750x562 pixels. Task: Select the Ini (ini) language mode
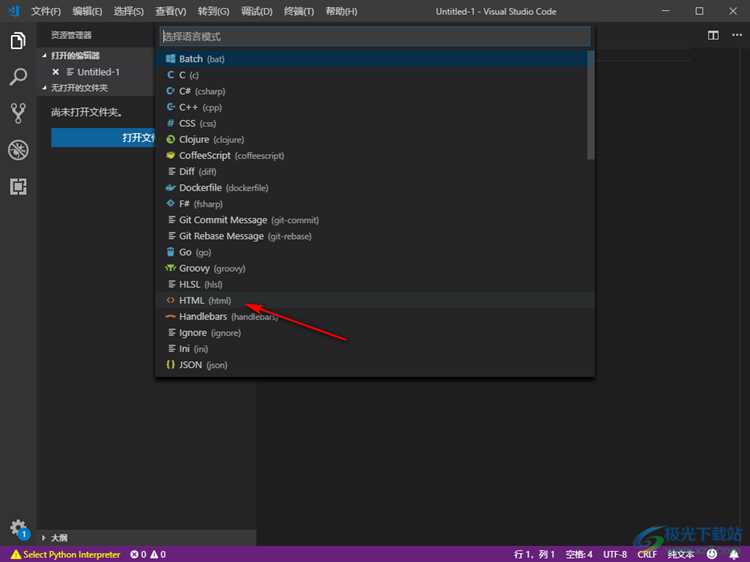(x=375, y=349)
